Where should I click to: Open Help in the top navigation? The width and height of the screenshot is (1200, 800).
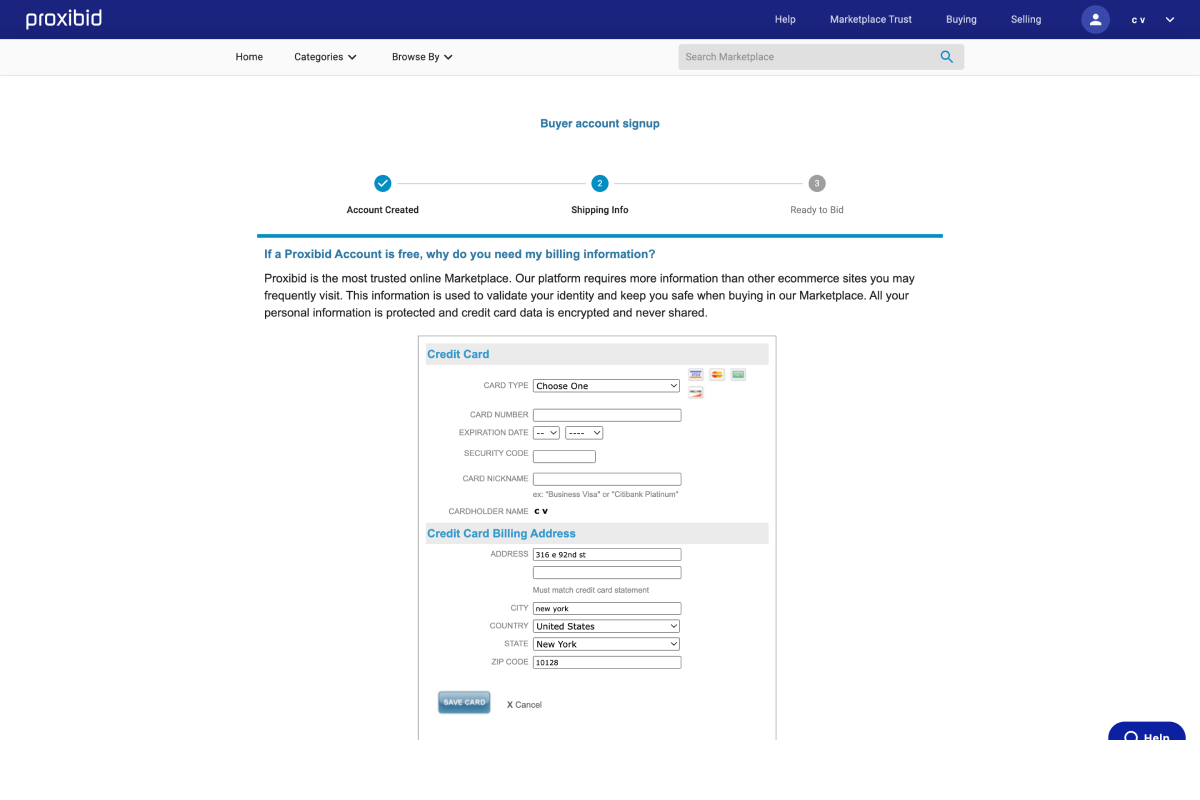[x=785, y=19]
